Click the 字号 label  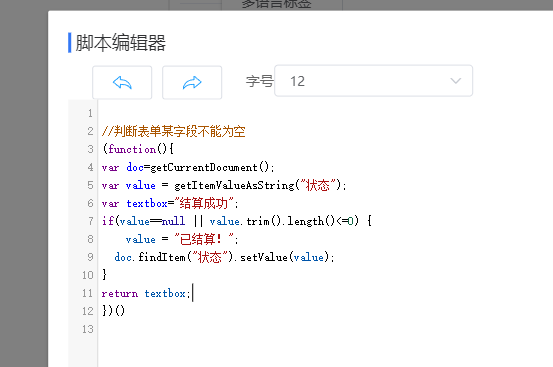click(x=260, y=81)
